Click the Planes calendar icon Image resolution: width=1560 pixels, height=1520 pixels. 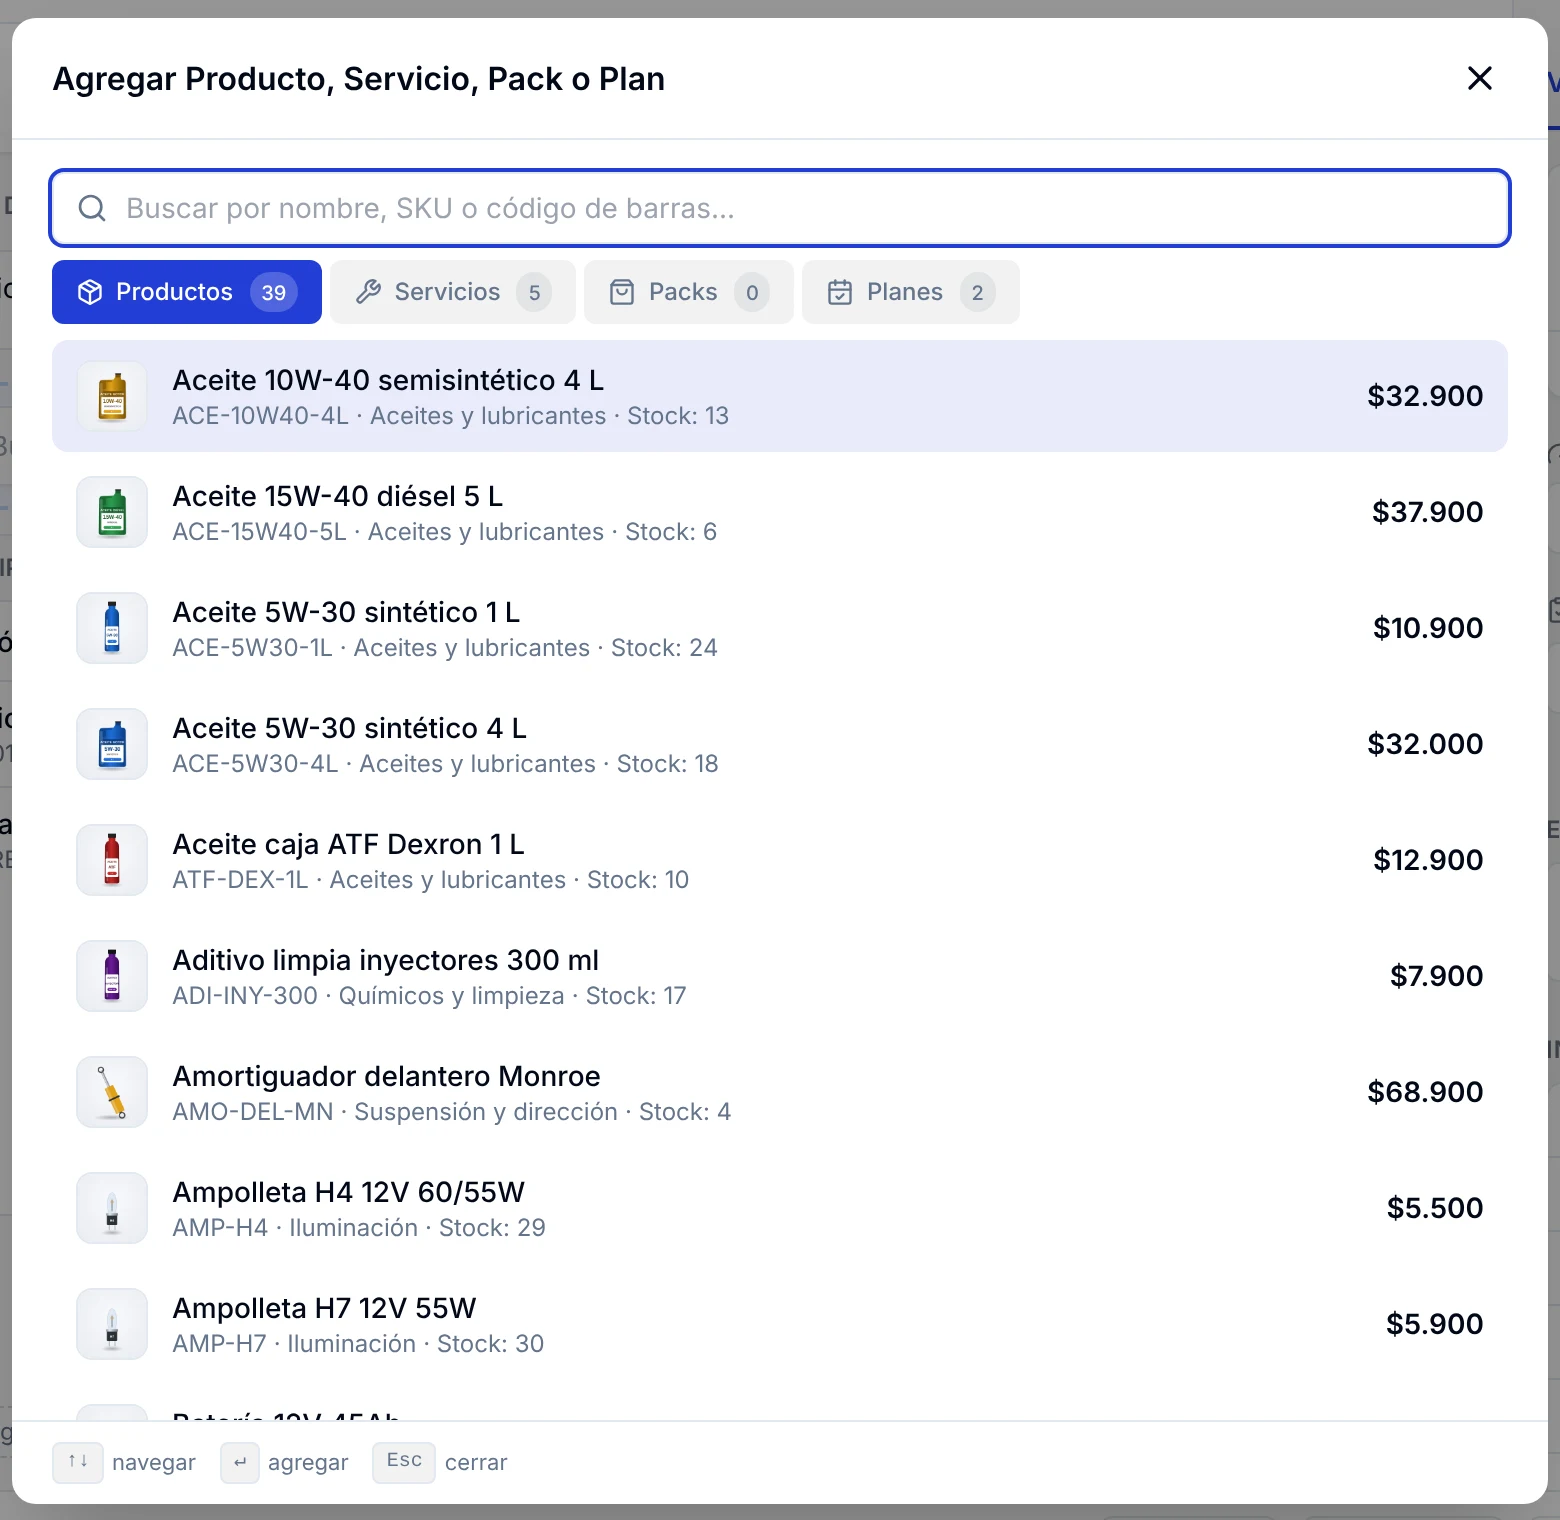pyautogui.click(x=840, y=292)
